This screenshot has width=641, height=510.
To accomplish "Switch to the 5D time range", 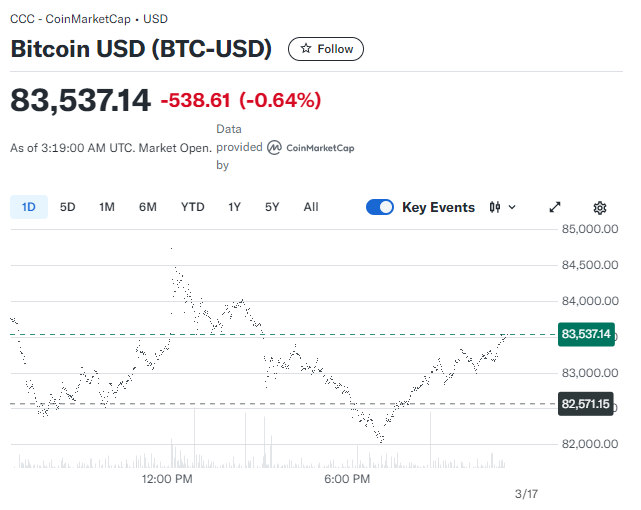I will click(x=68, y=207).
